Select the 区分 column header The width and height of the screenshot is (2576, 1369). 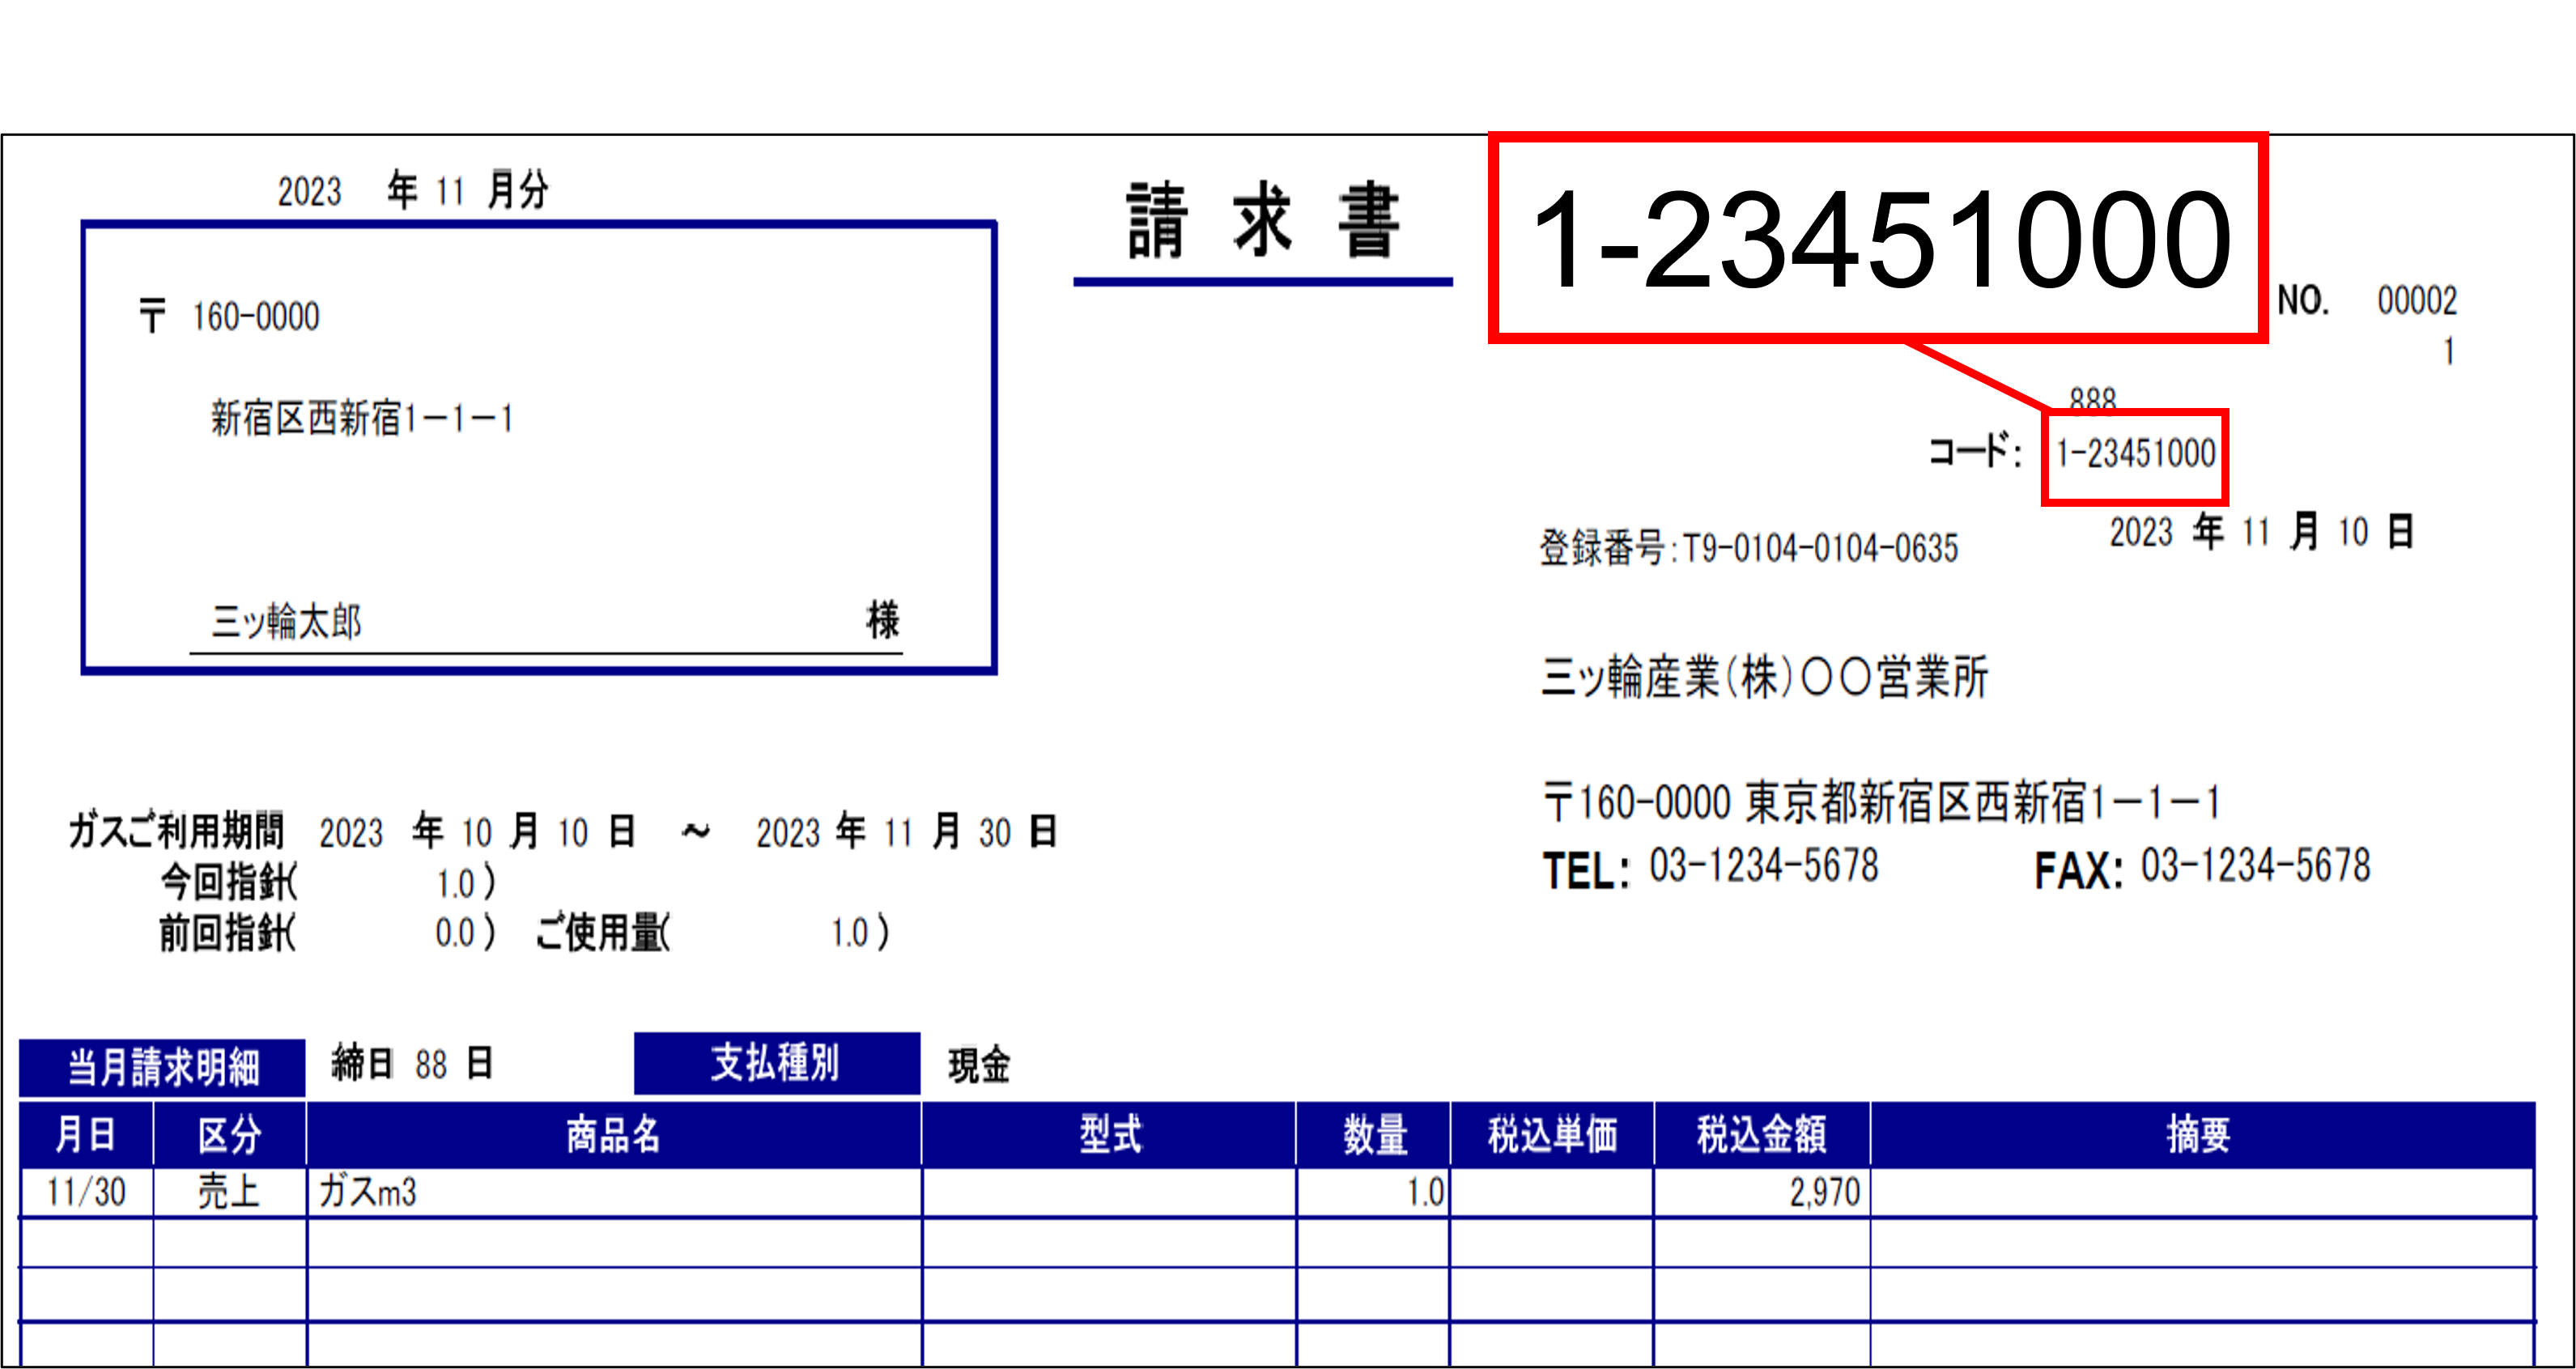pyautogui.click(x=229, y=1135)
